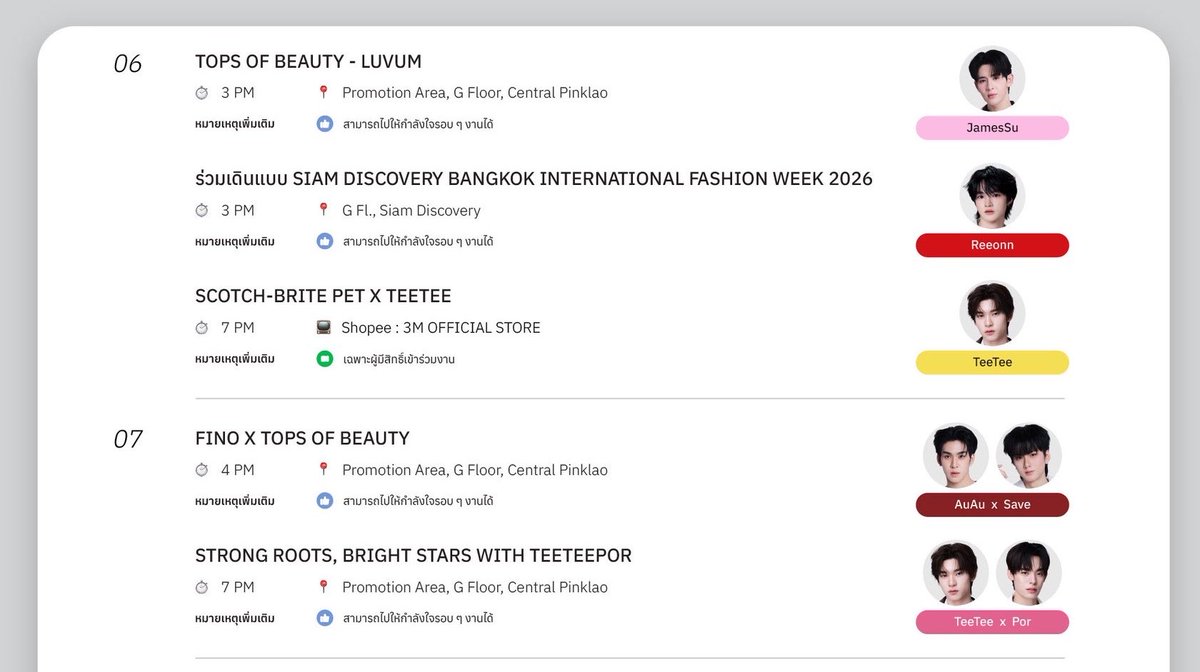
Task: Click the location pin for the LUVUM event venue
Action: click(x=323, y=93)
